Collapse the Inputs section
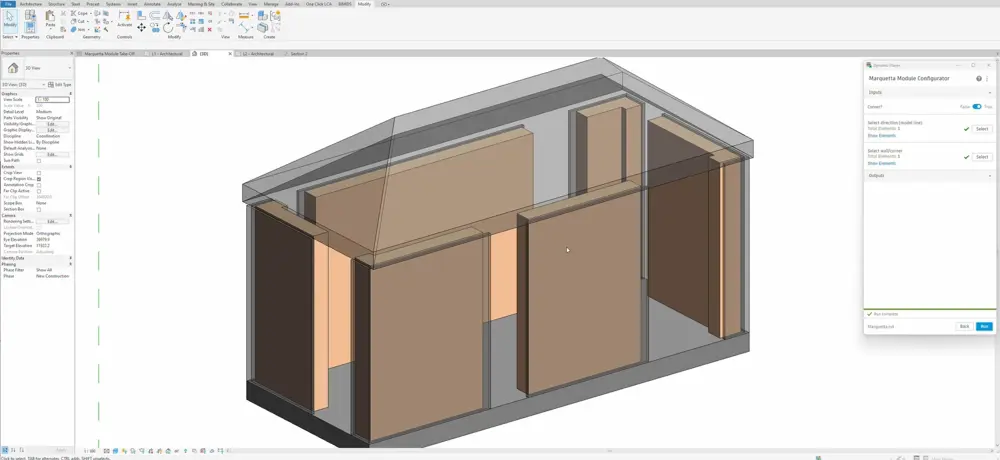 tap(990, 93)
